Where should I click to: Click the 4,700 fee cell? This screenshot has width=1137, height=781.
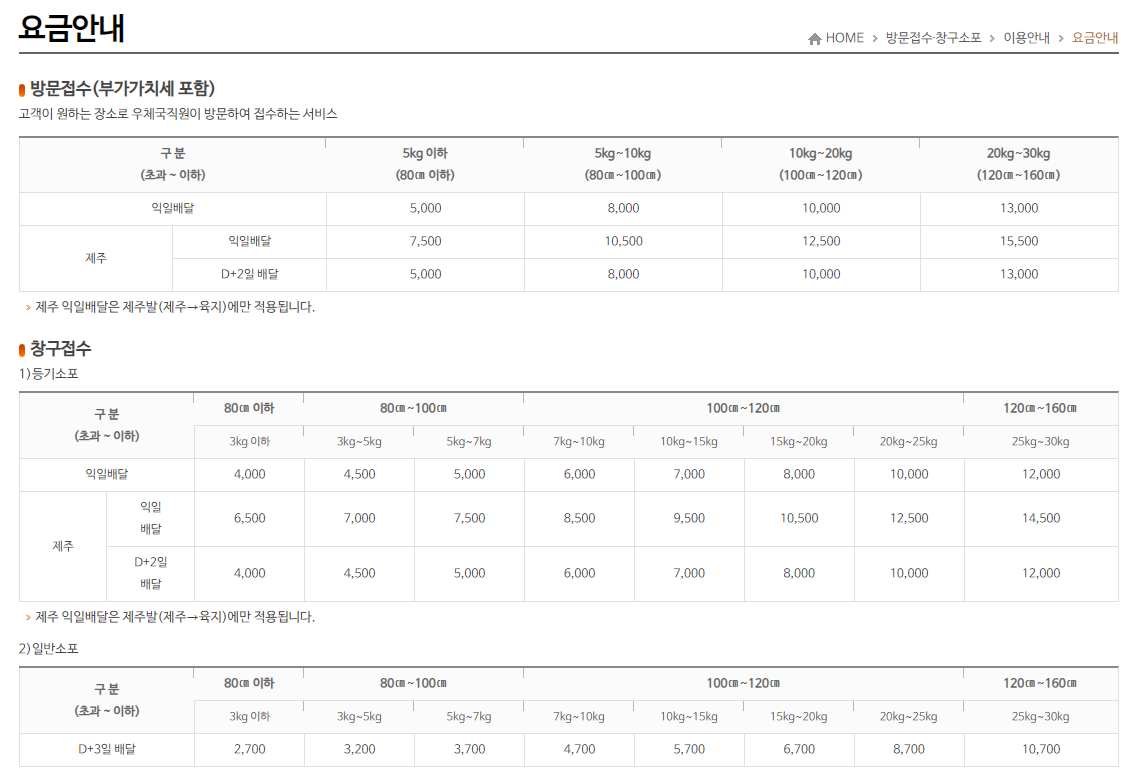[579, 750]
